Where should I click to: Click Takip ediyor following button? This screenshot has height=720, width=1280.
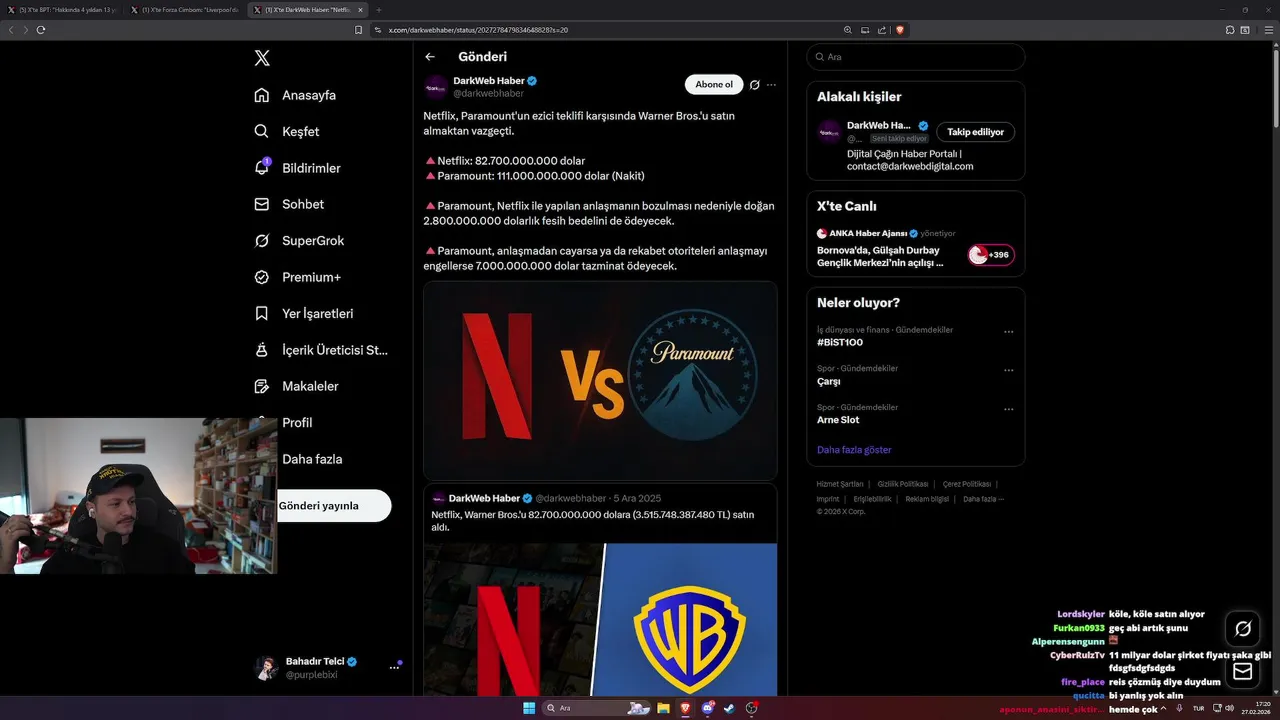click(975, 132)
